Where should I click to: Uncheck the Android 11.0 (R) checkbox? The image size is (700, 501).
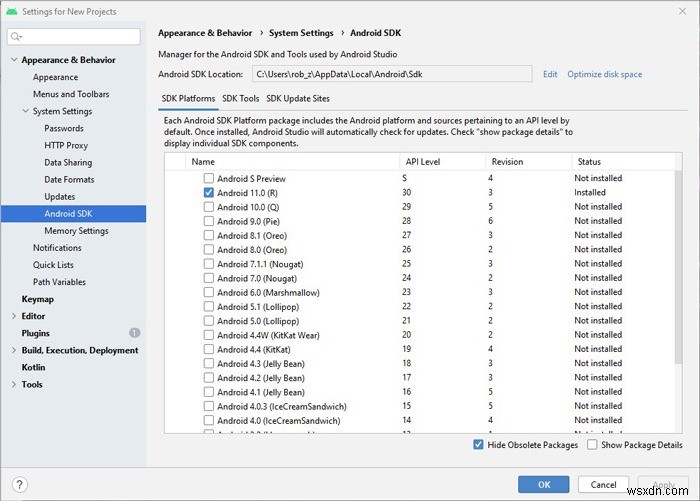(x=208, y=192)
